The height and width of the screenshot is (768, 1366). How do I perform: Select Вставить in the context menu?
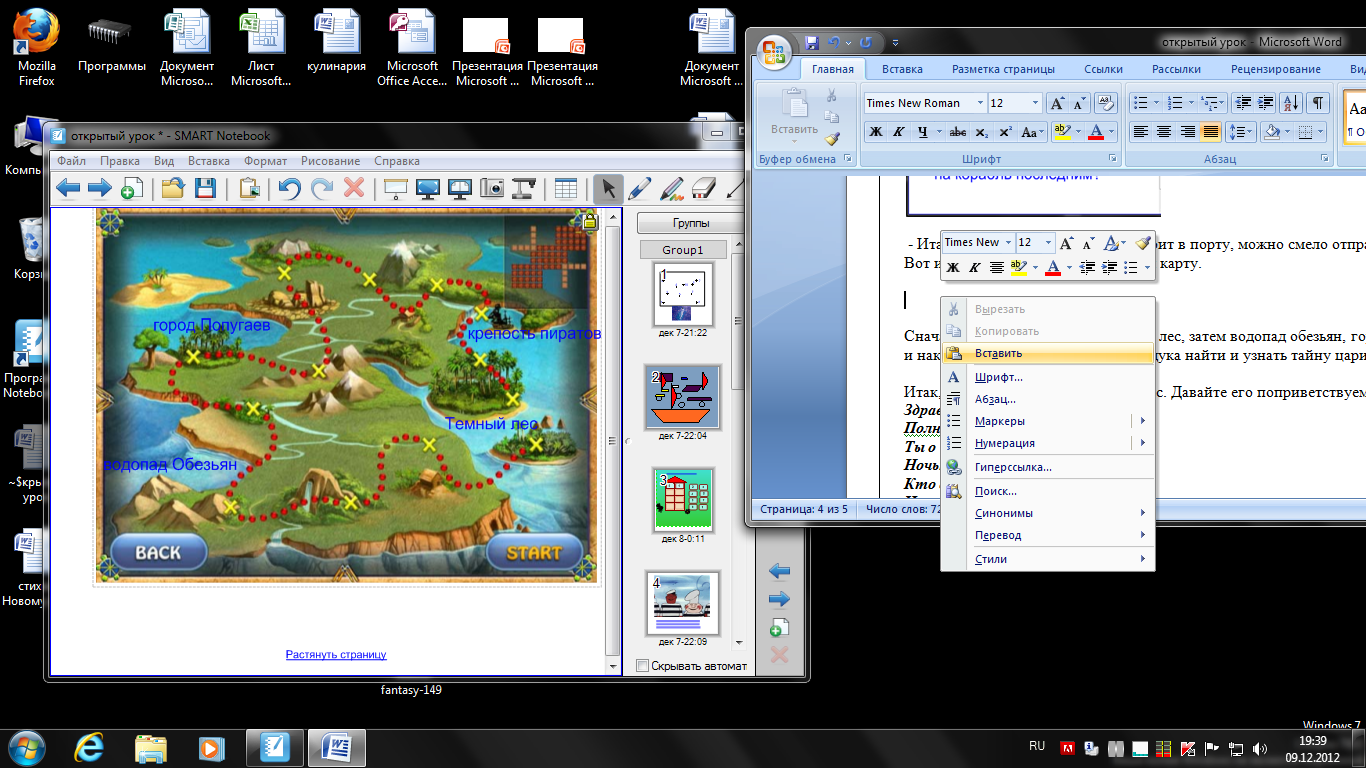click(1048, 353)
